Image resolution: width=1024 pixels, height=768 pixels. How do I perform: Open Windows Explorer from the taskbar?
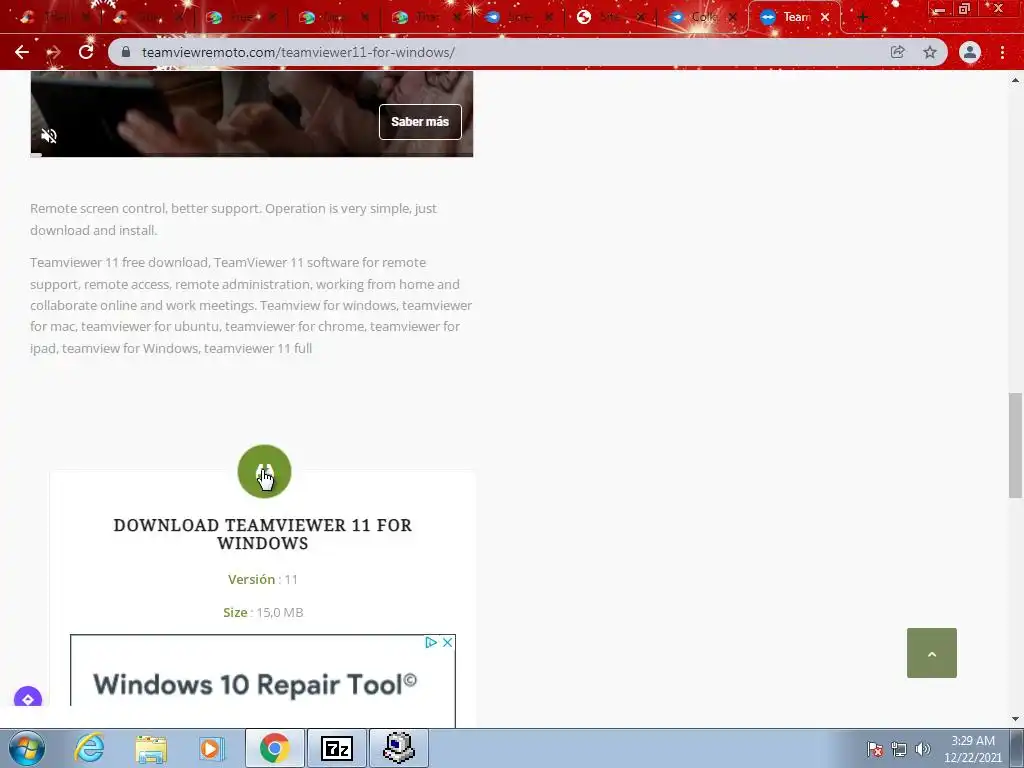(x=151, y=748)
